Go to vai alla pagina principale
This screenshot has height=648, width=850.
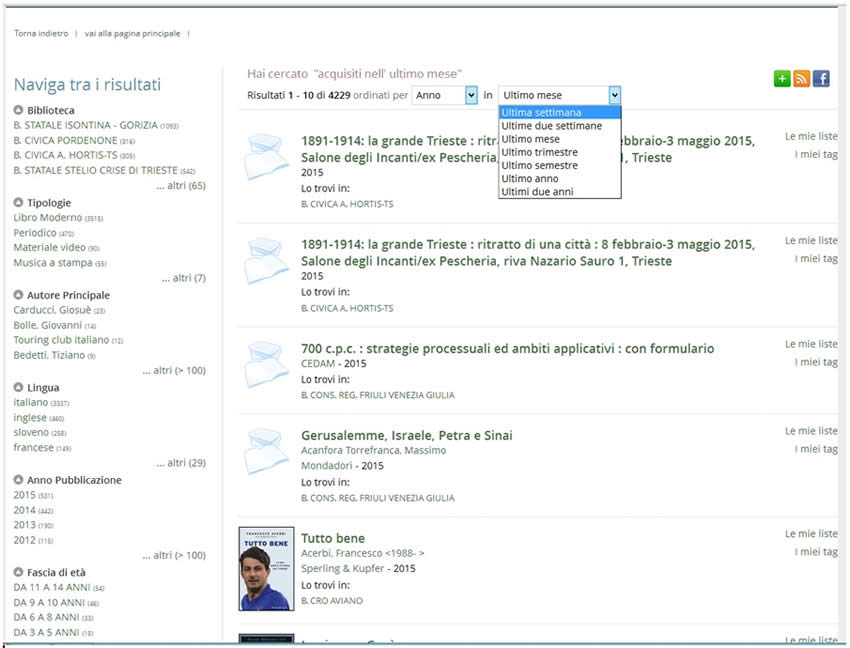[132, 33]
